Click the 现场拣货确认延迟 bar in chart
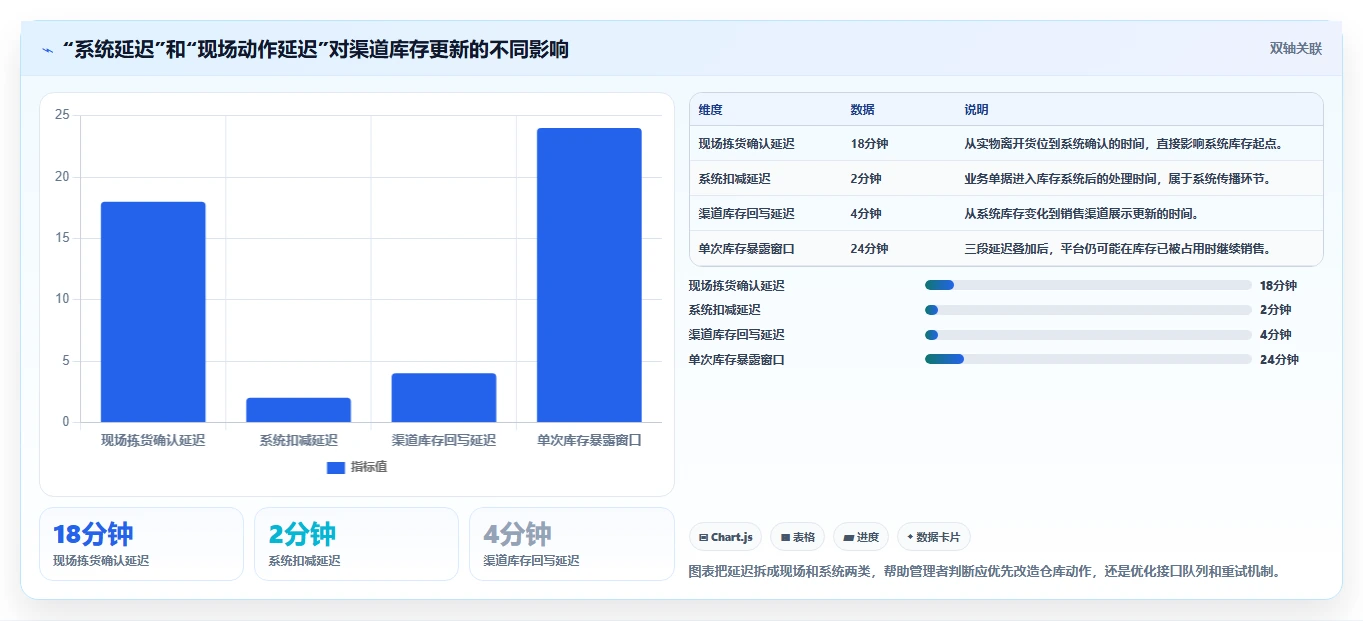Image resolution: width=1363 pixels, height=621 pixels. (x=153, y=312)
